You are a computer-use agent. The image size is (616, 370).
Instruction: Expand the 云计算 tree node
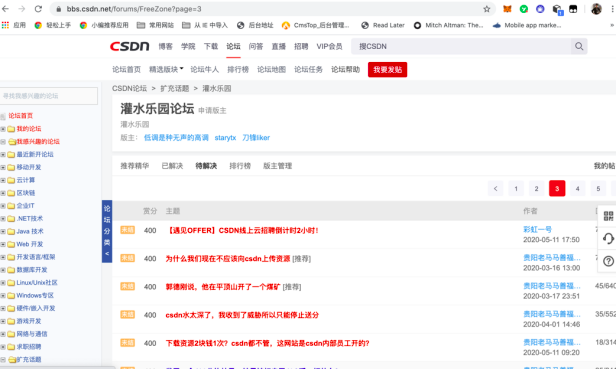point(3,180)
